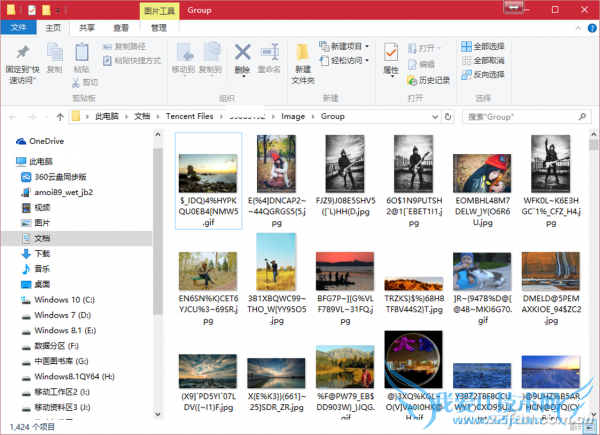Open the Help question mark icon
Viewport: 600px width, 435px height.
[x=592, y=28]
